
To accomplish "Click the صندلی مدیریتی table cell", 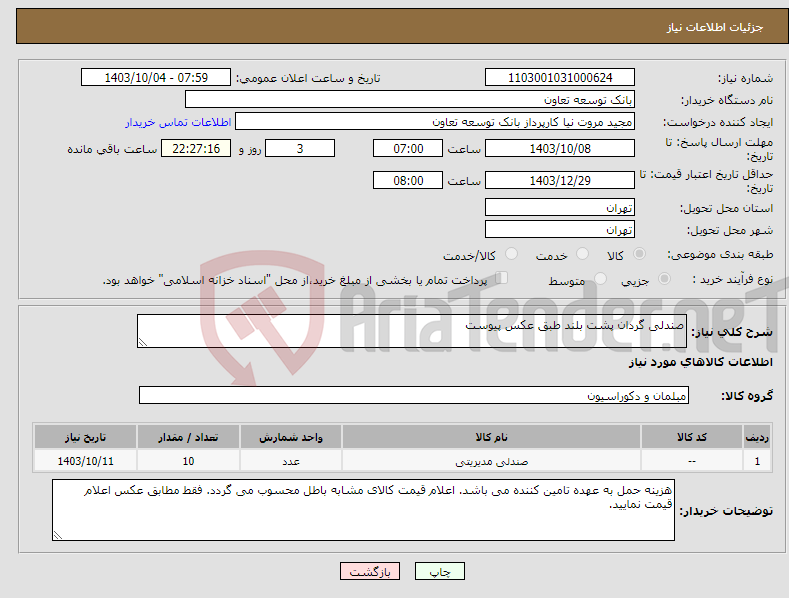I will tap(491, 461).
